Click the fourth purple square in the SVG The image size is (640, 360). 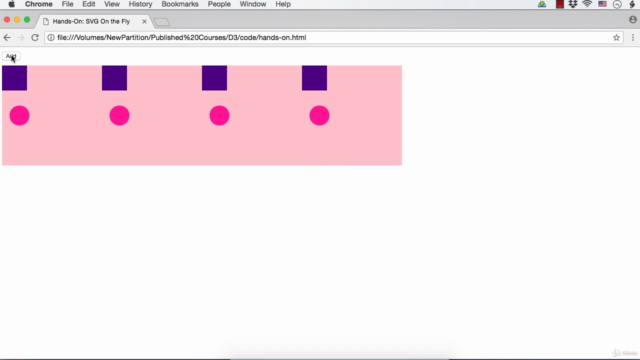(x=314, y=78)
